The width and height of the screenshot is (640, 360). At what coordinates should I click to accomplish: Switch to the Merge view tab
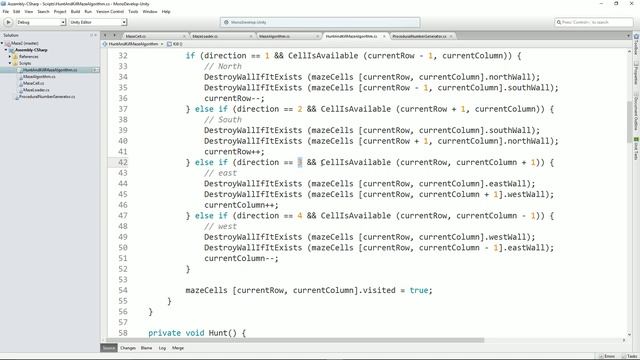coord(178,348)
